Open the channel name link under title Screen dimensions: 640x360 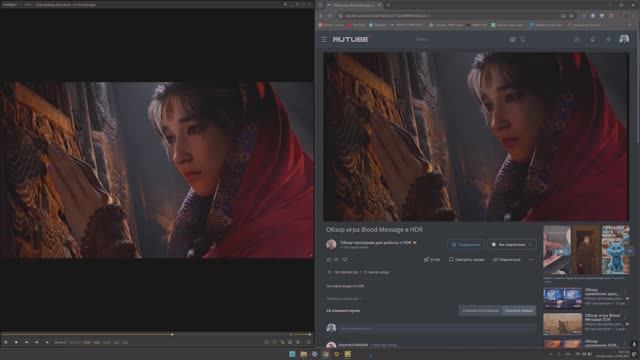(x=376, y=242)
